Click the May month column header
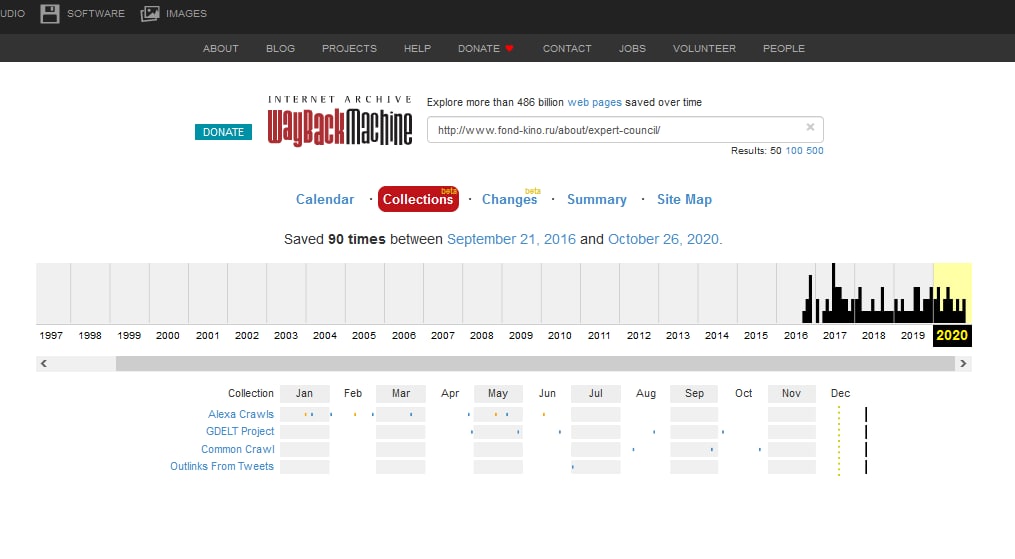 click(498, 393)
